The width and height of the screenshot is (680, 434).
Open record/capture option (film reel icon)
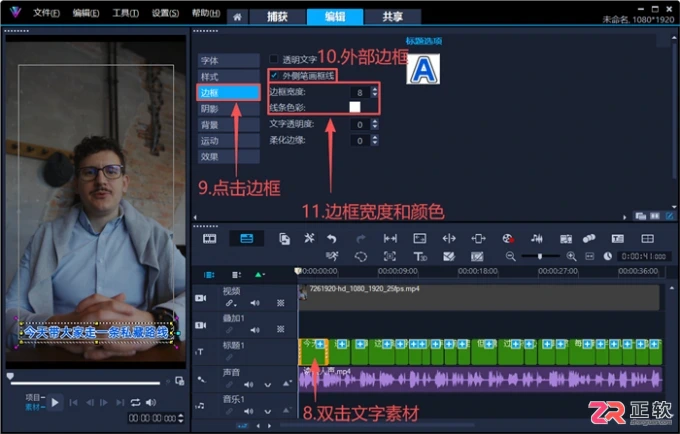pos(507,238)
